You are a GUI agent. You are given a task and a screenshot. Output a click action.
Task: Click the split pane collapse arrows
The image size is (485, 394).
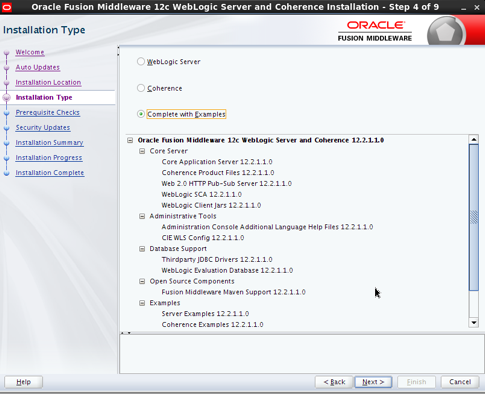126,333
